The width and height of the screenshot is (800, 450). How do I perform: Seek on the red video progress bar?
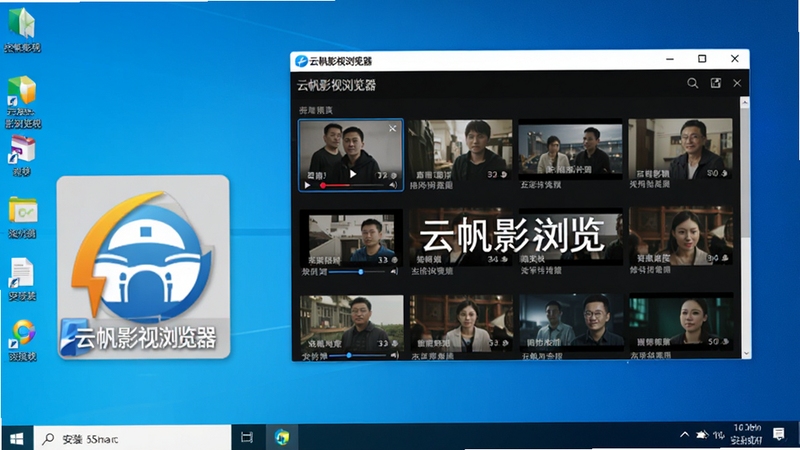tap(353, 185)
